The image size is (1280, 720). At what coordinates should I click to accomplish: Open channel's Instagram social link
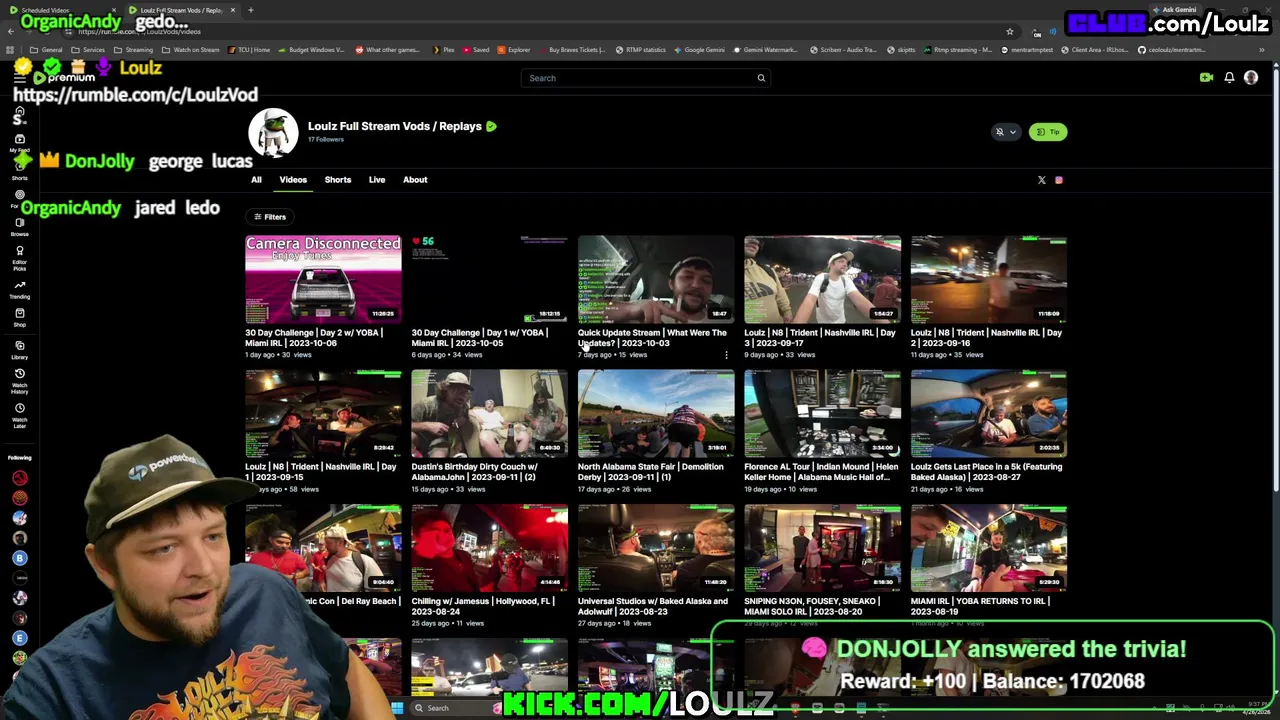[1059, 180]
